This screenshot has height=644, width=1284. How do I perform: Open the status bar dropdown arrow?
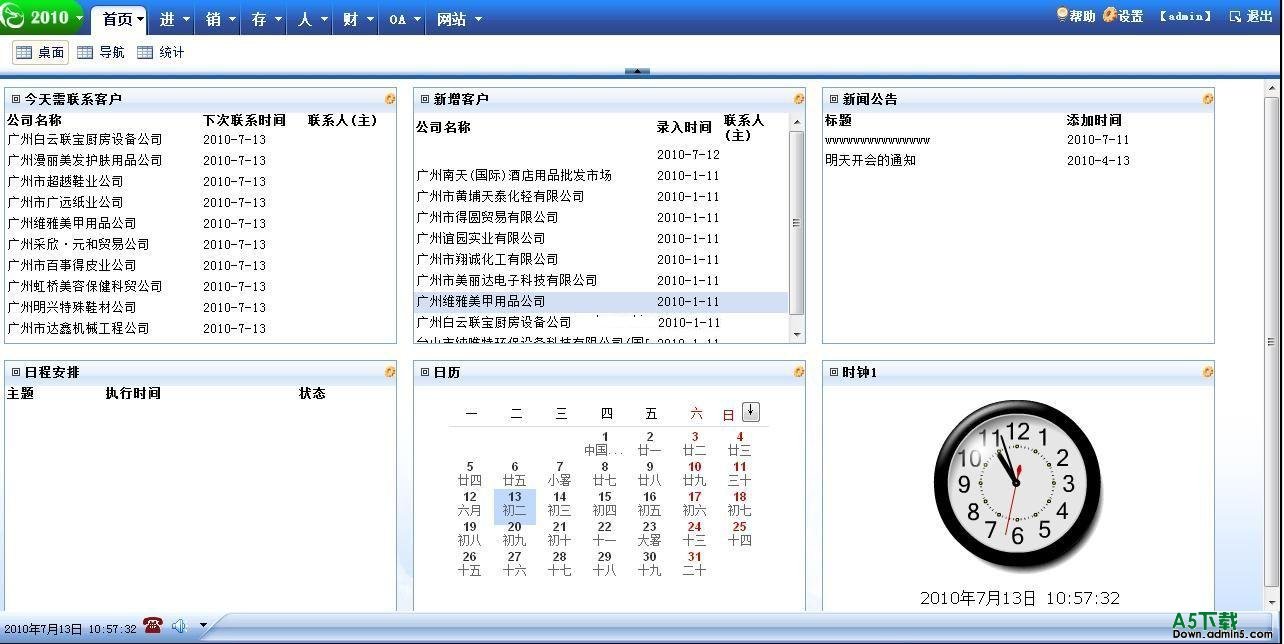pos(203,626)
